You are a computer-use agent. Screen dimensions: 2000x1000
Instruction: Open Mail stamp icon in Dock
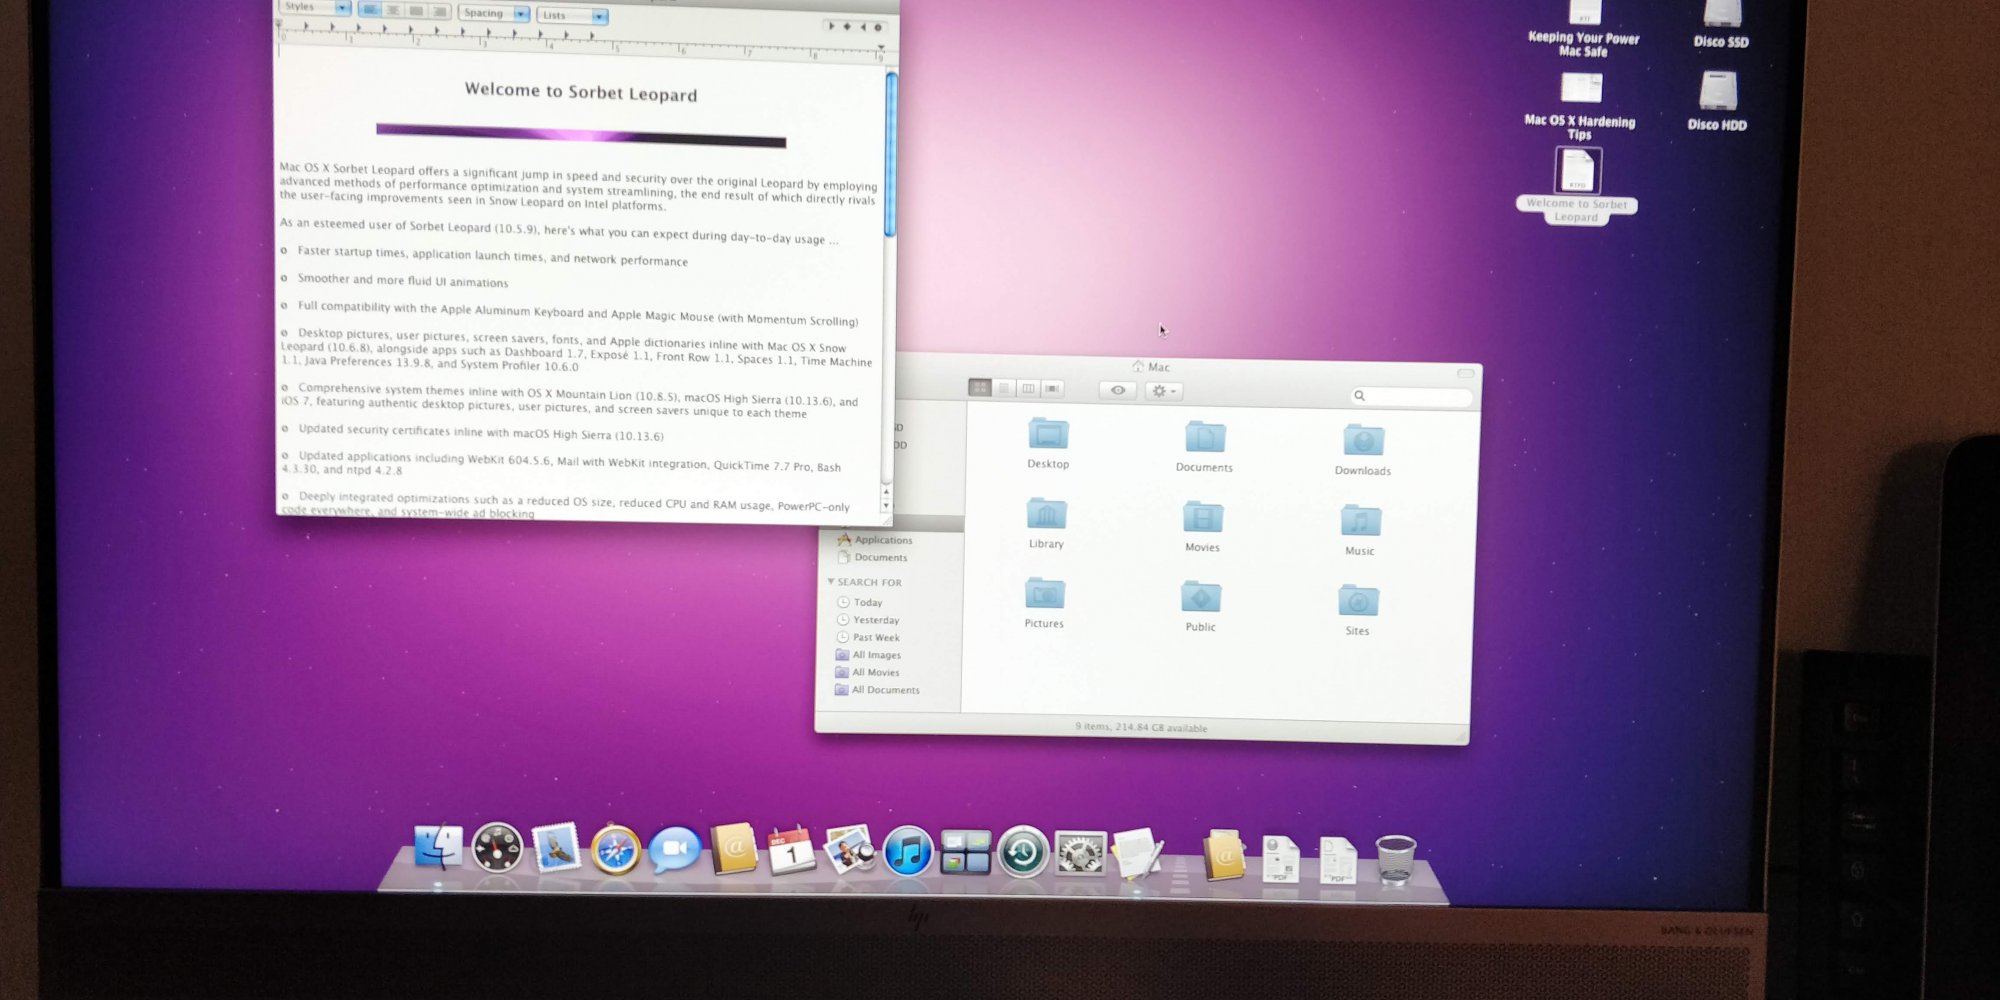coord(555,848)
